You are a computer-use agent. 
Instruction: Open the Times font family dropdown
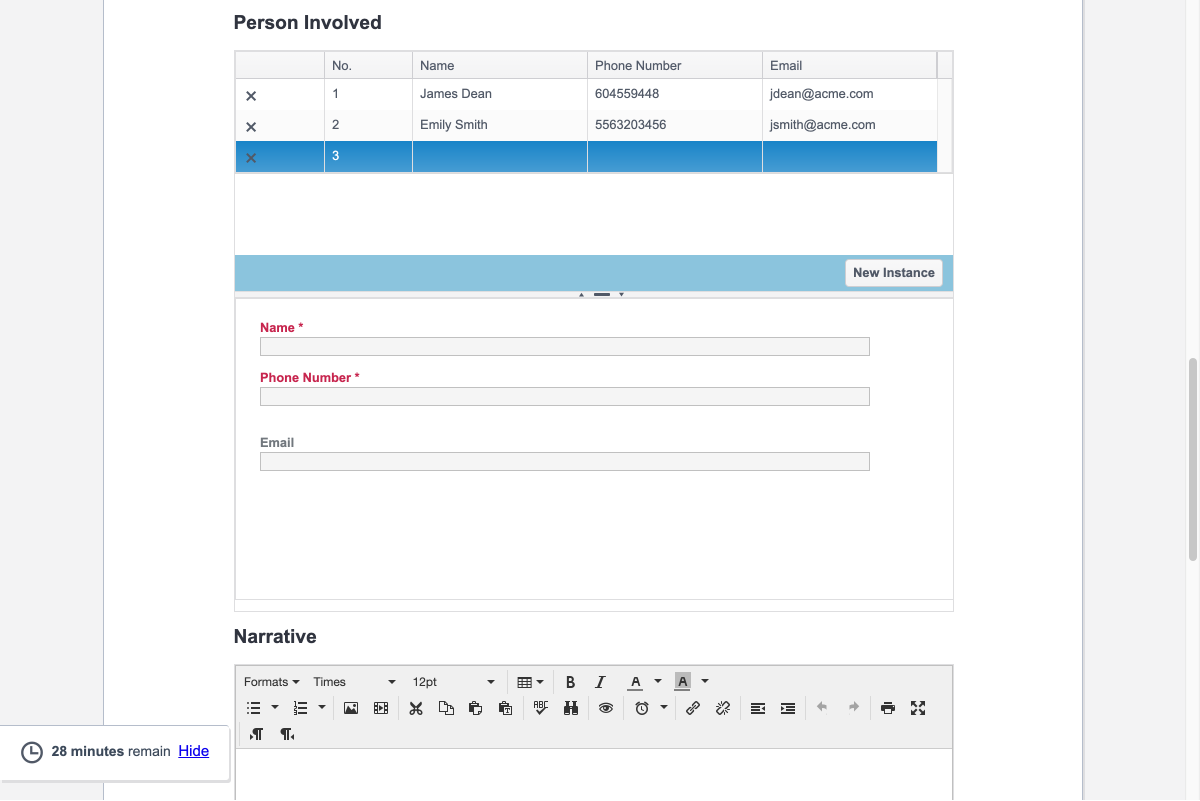[x=354, y=682]
